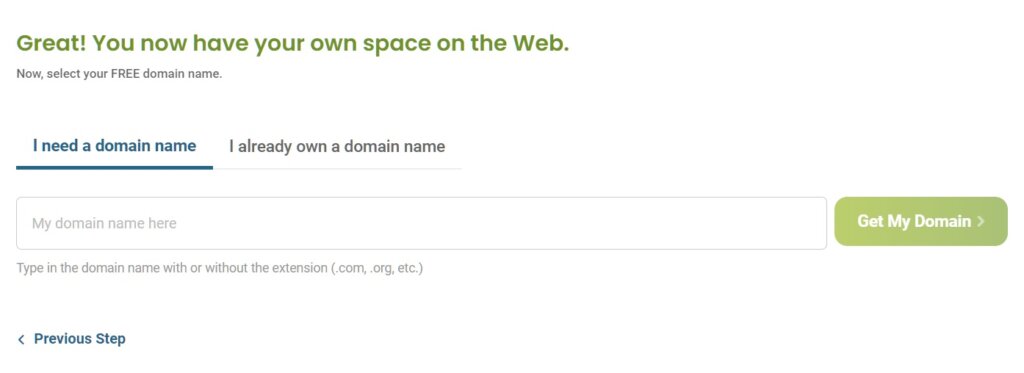Click the word 'Step' in Previous Step
This screenshot has height=373, width=1024.
tap(110, 339)
